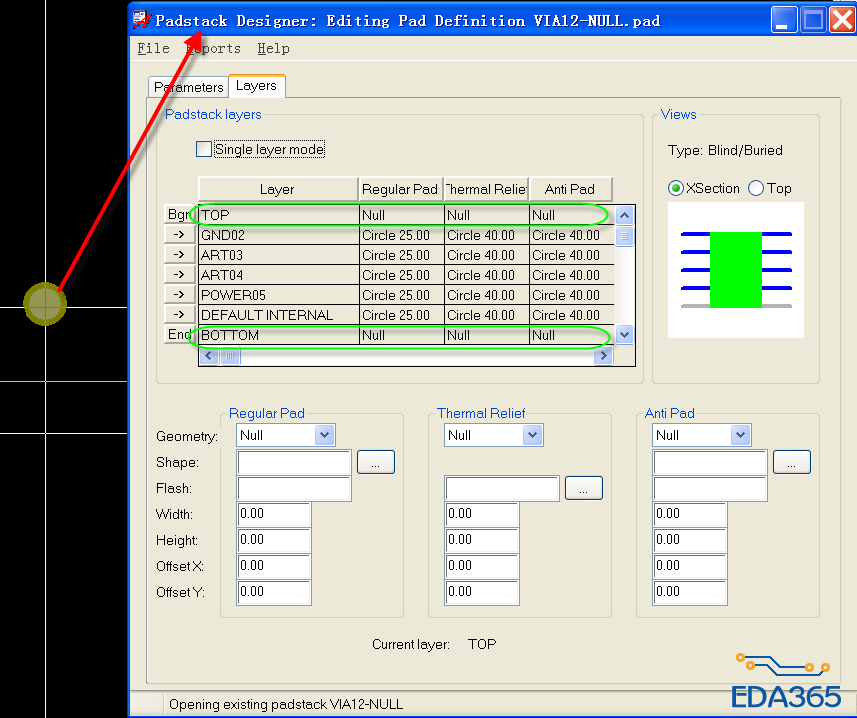Select the Layers tab

pos(256,86)
